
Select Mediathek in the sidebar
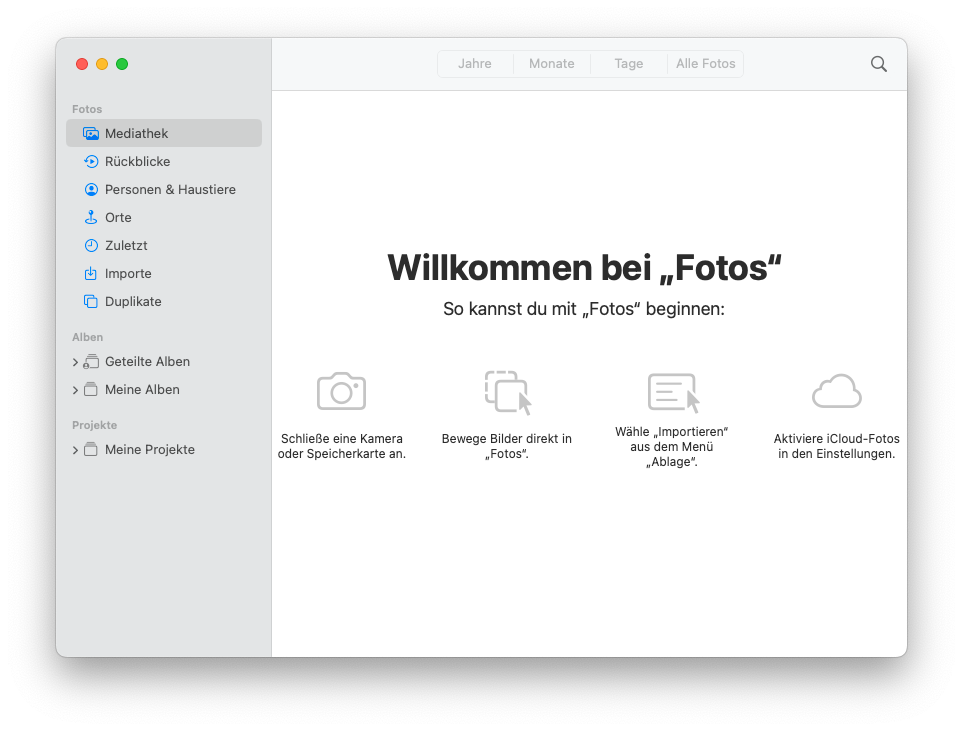coord(164,133)
